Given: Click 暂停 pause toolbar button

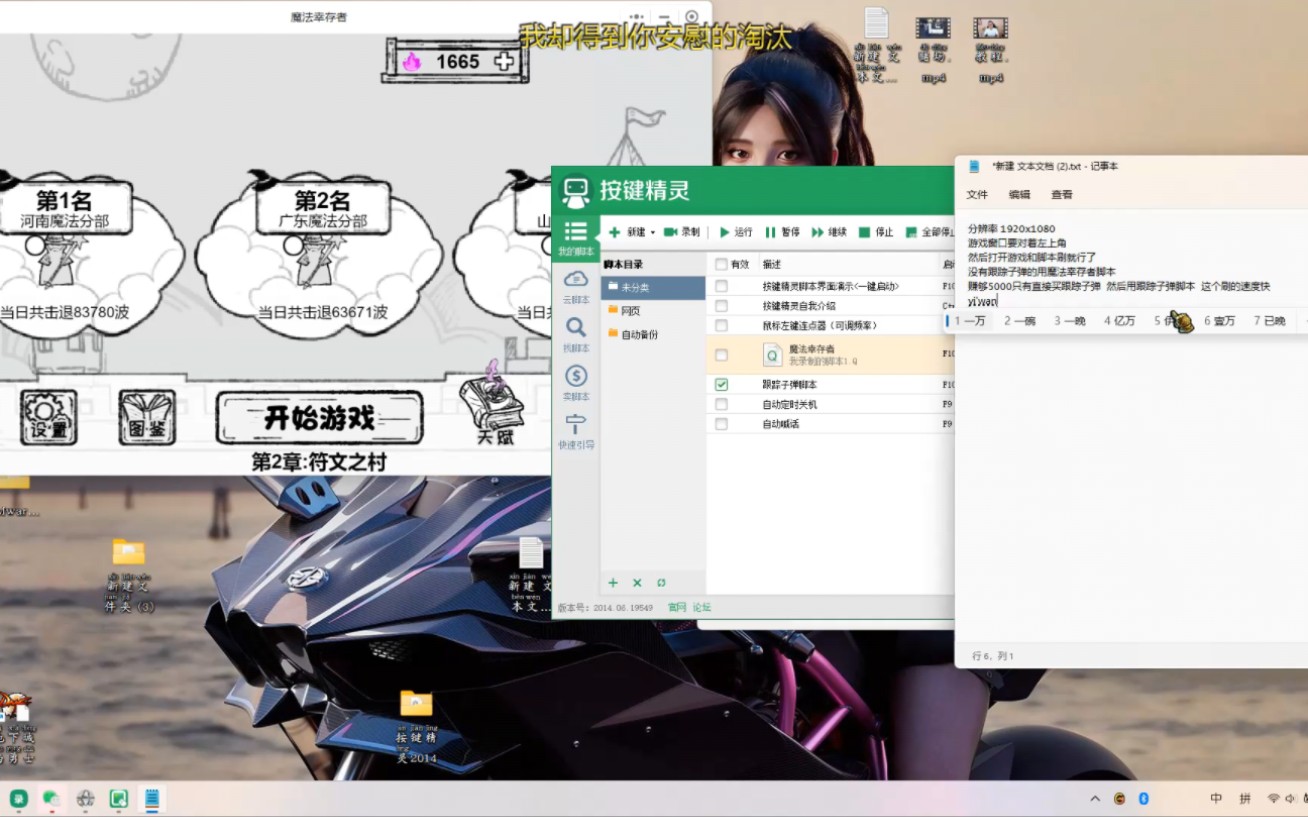Looking at the screenshot, I should coord(782,232).
